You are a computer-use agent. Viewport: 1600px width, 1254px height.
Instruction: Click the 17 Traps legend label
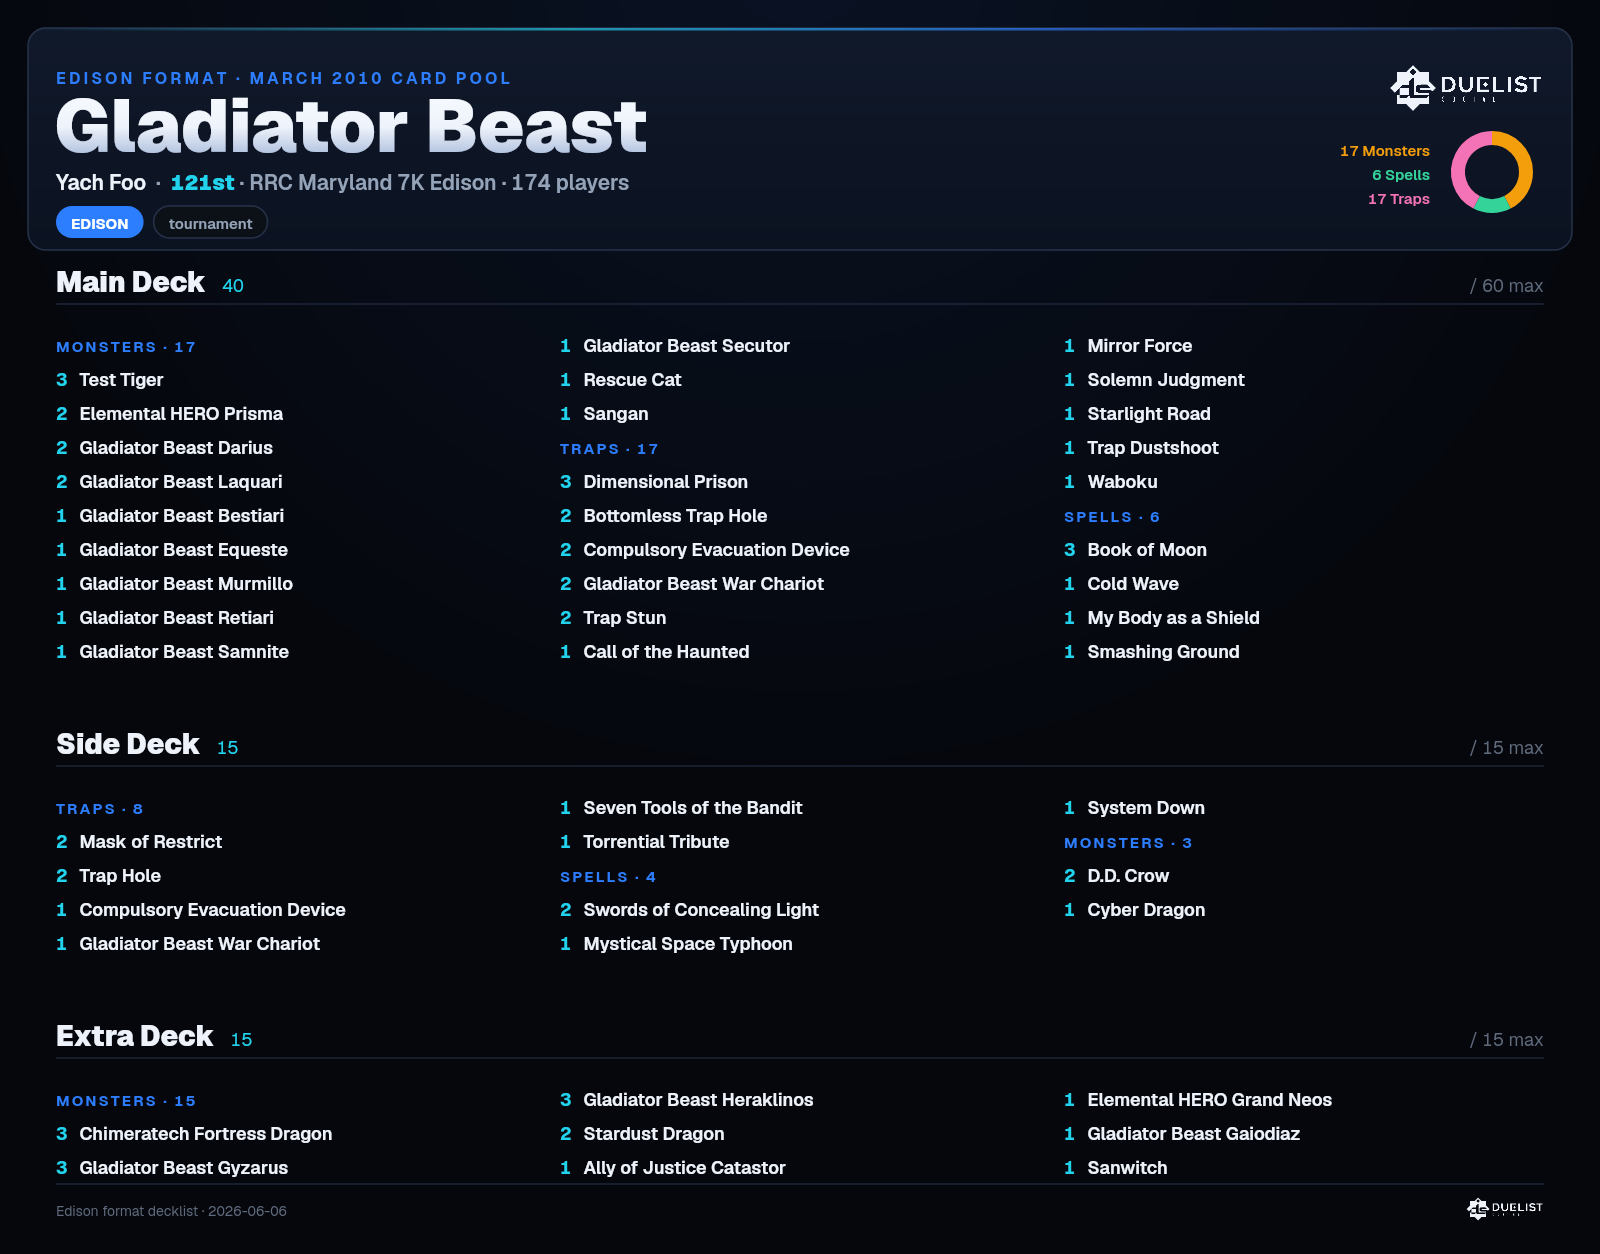(1398, 199)
